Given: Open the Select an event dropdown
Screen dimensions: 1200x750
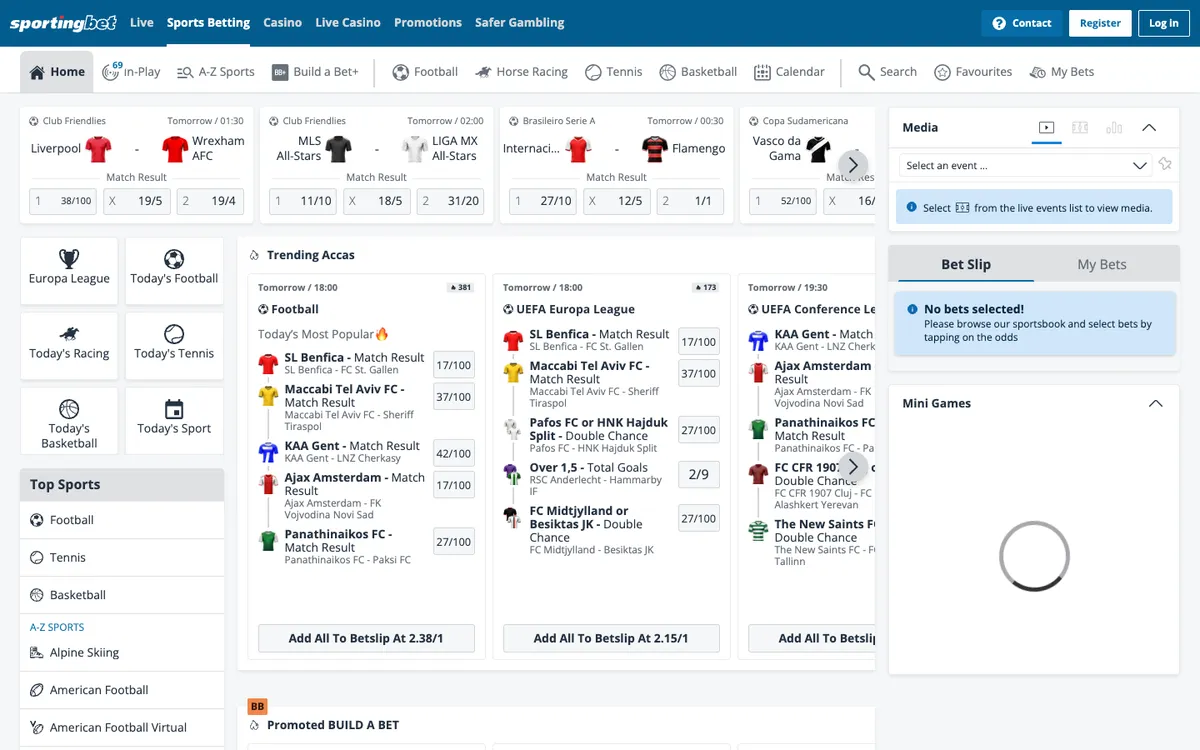Looking at the screenshot, I should pos(1026,165).
